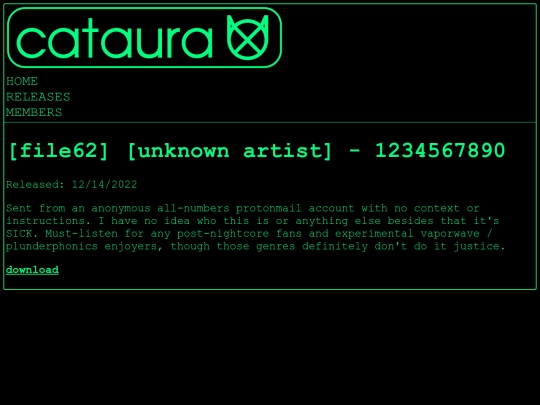Open the RELEASES section
540x405 pixels.
[x=38, y=97]
